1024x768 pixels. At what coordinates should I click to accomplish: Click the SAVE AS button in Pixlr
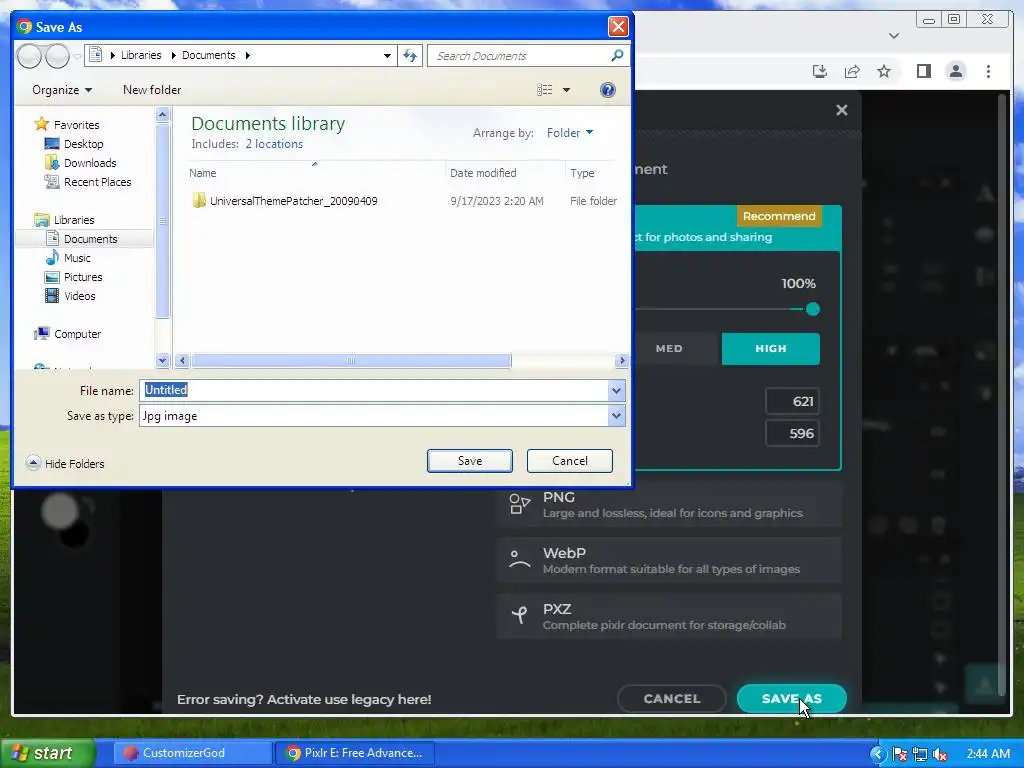click(792, 699)
